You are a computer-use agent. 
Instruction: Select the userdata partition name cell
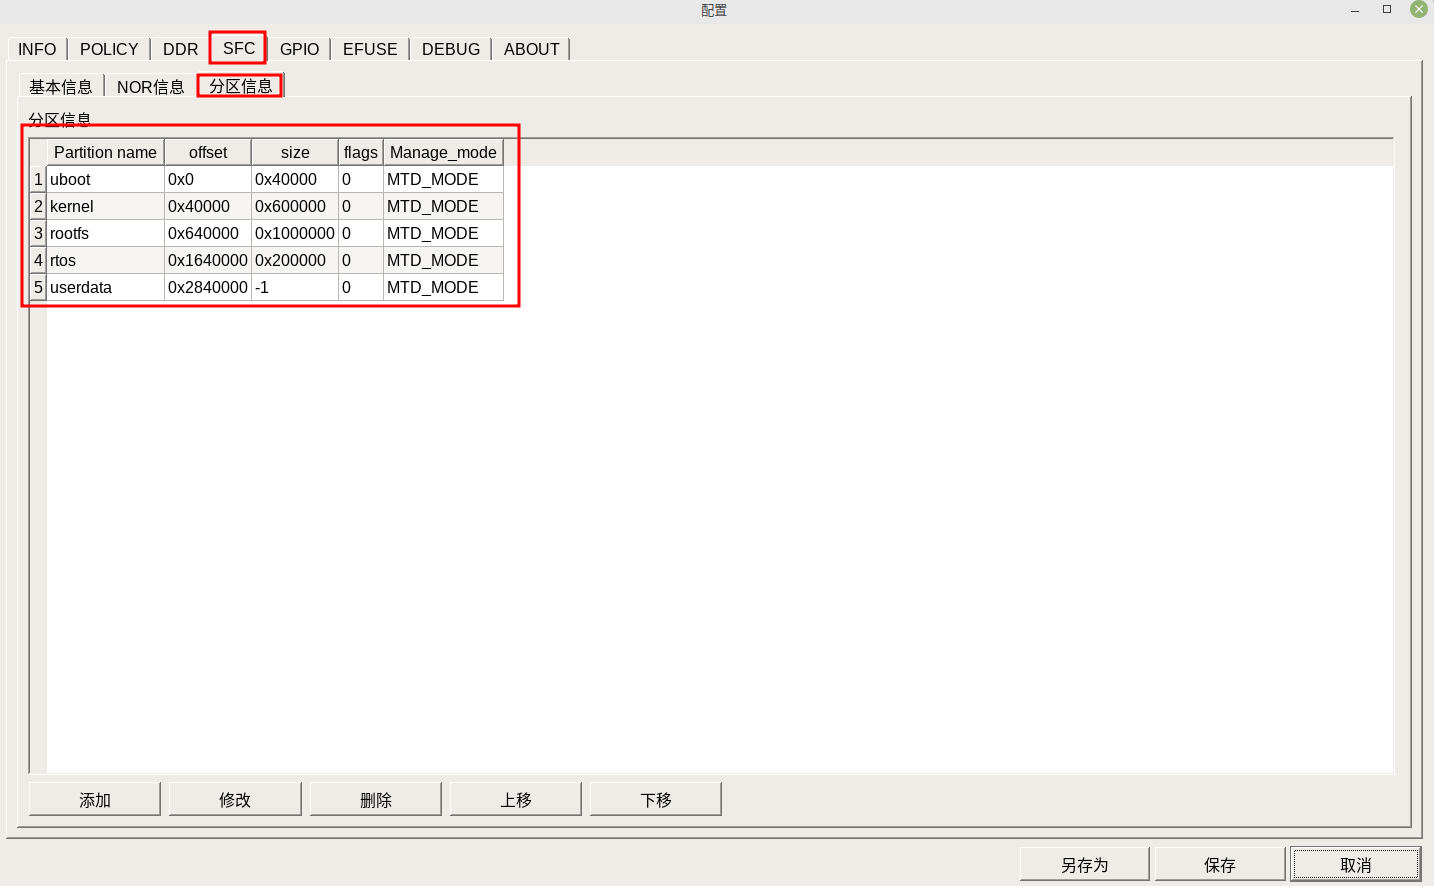click(x=105, y=287)
